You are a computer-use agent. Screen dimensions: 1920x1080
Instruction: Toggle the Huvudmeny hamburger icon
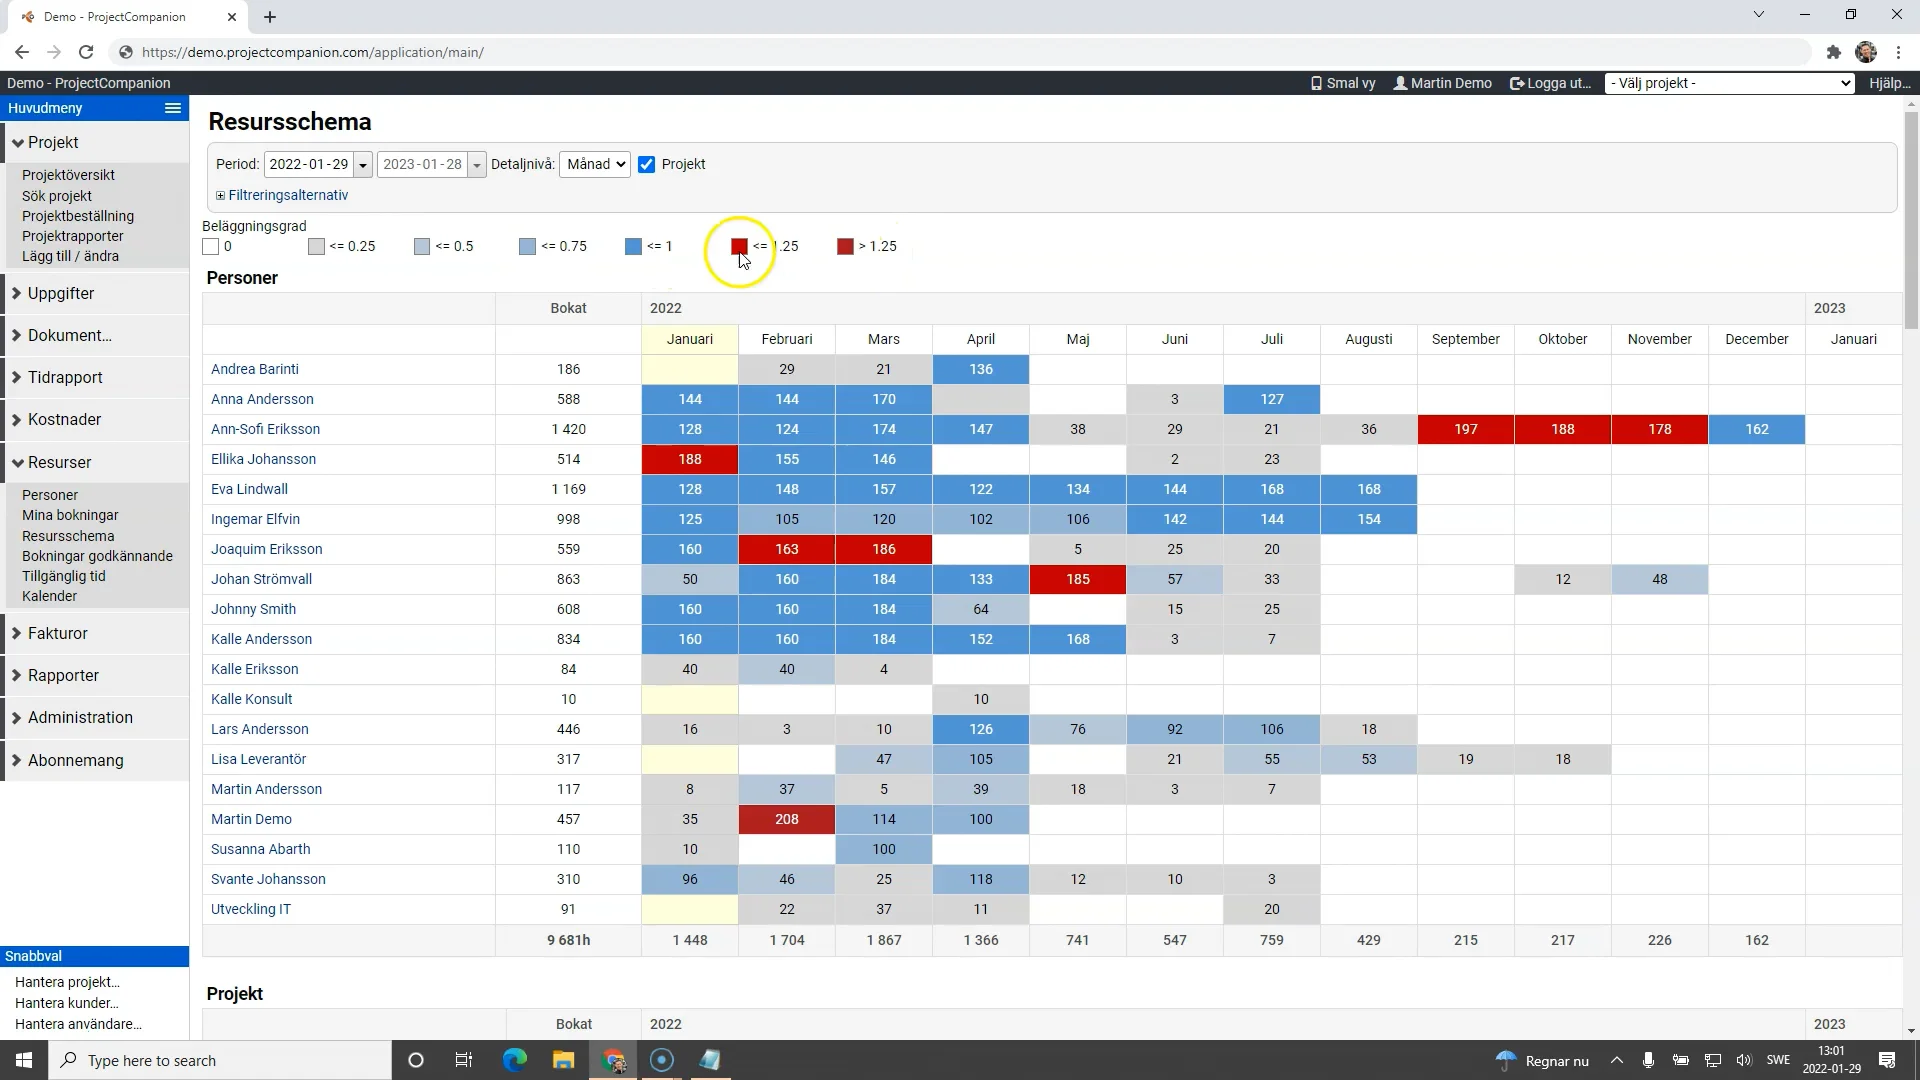point(172,108)
